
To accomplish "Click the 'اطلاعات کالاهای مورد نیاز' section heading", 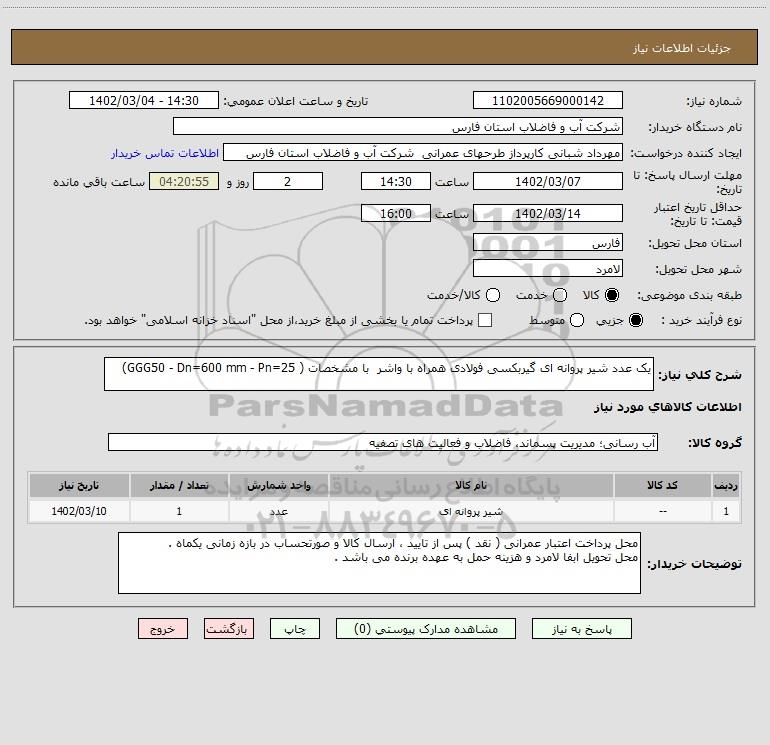I will point(667,407).
